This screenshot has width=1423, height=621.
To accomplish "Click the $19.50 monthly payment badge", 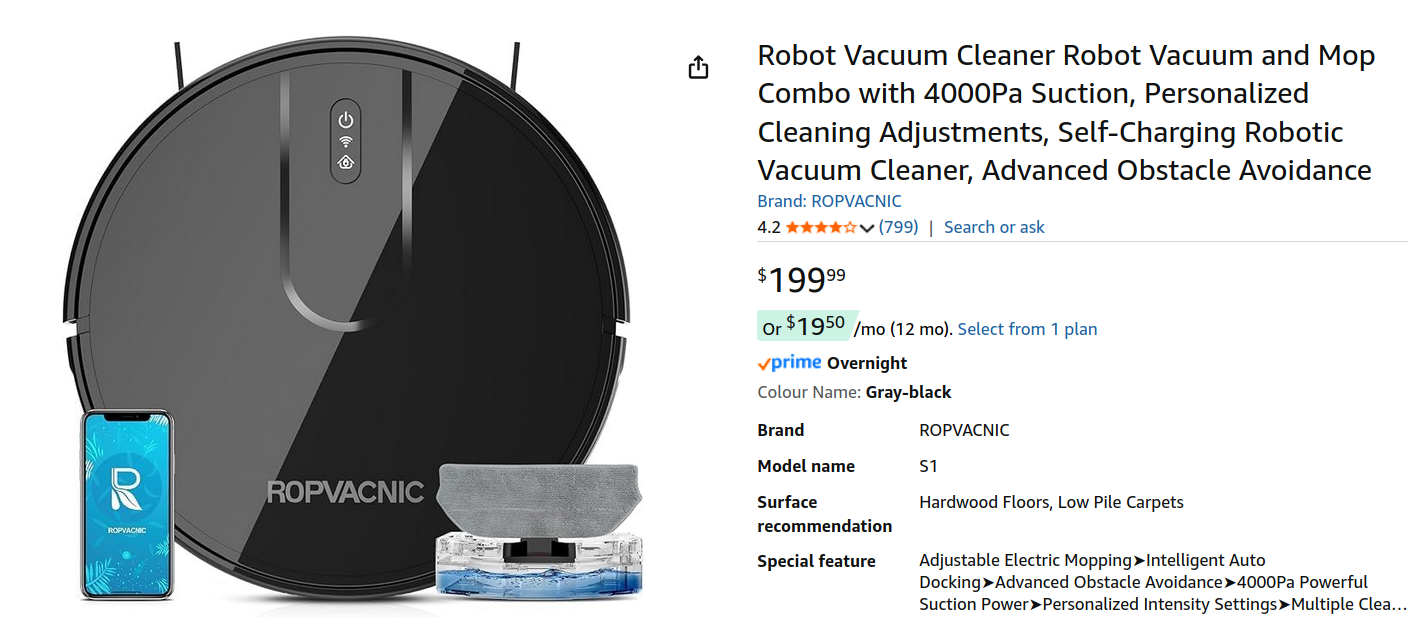I will (x=803, y=326).
